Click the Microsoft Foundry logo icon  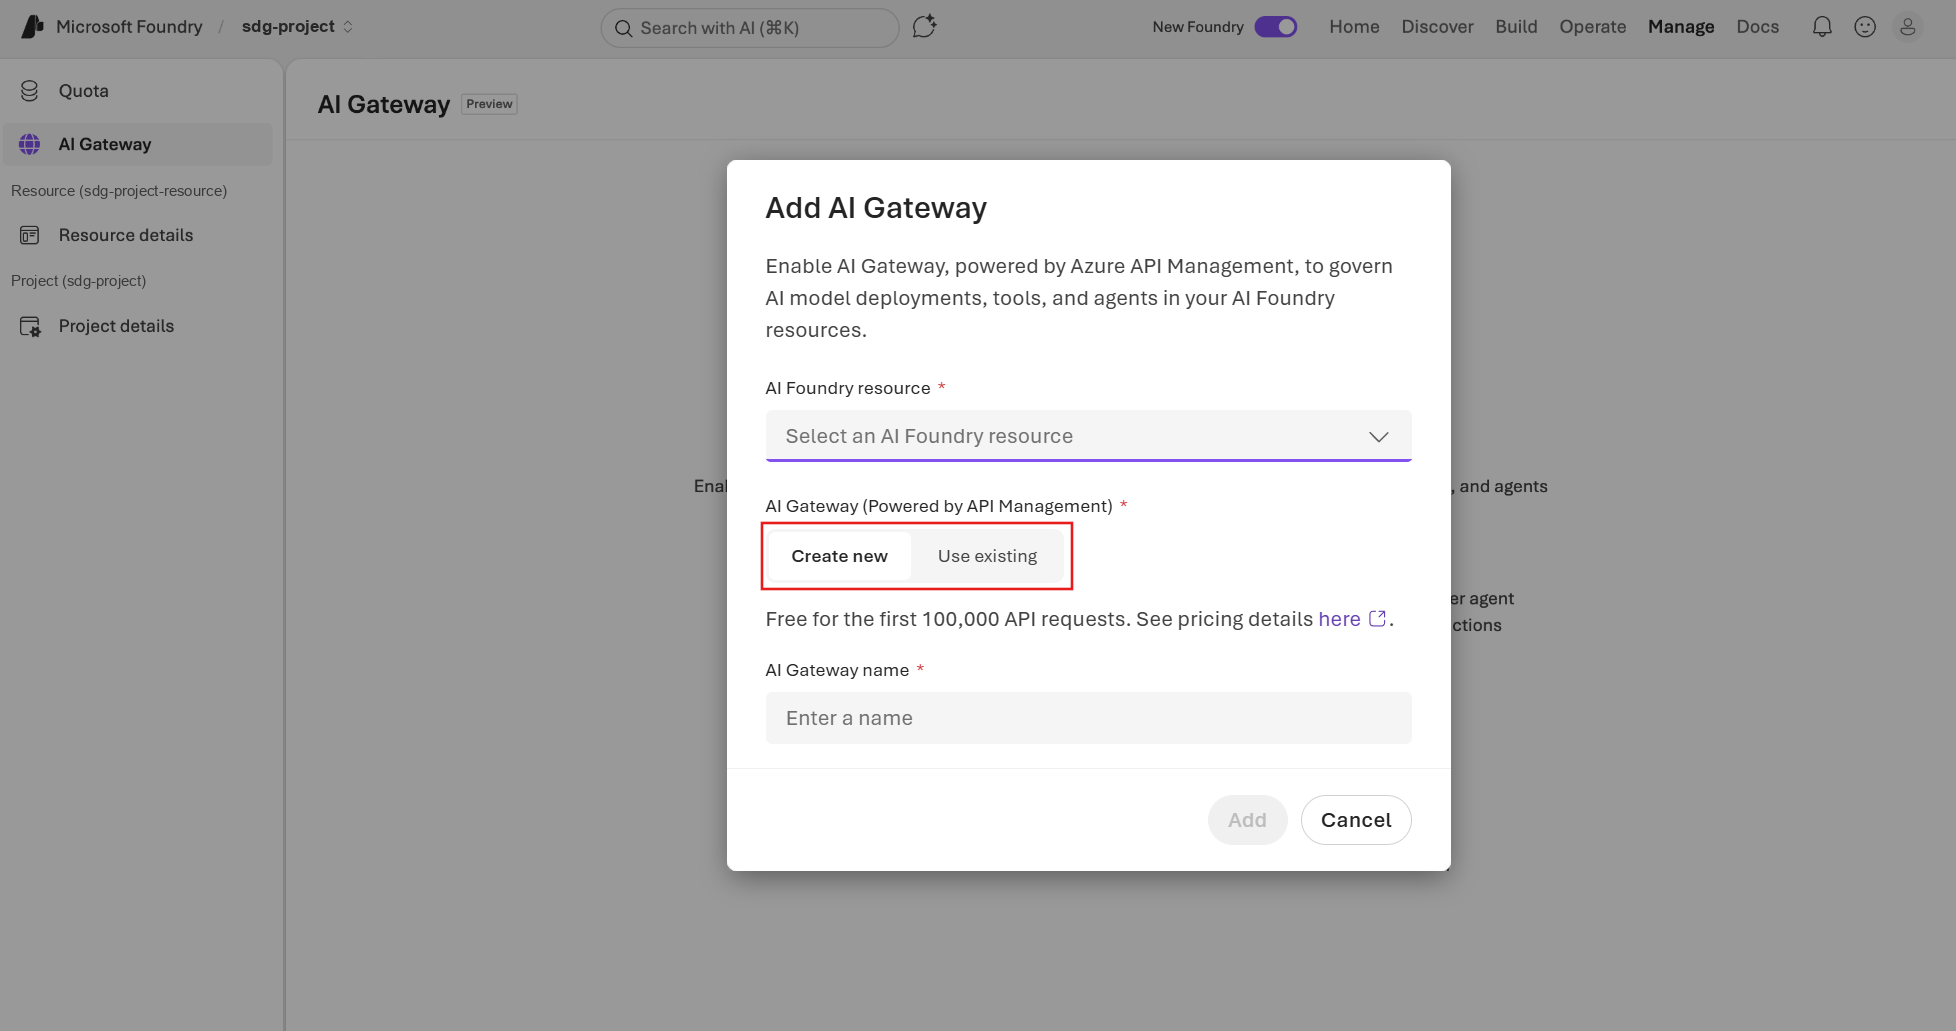[x=32, y=27]
